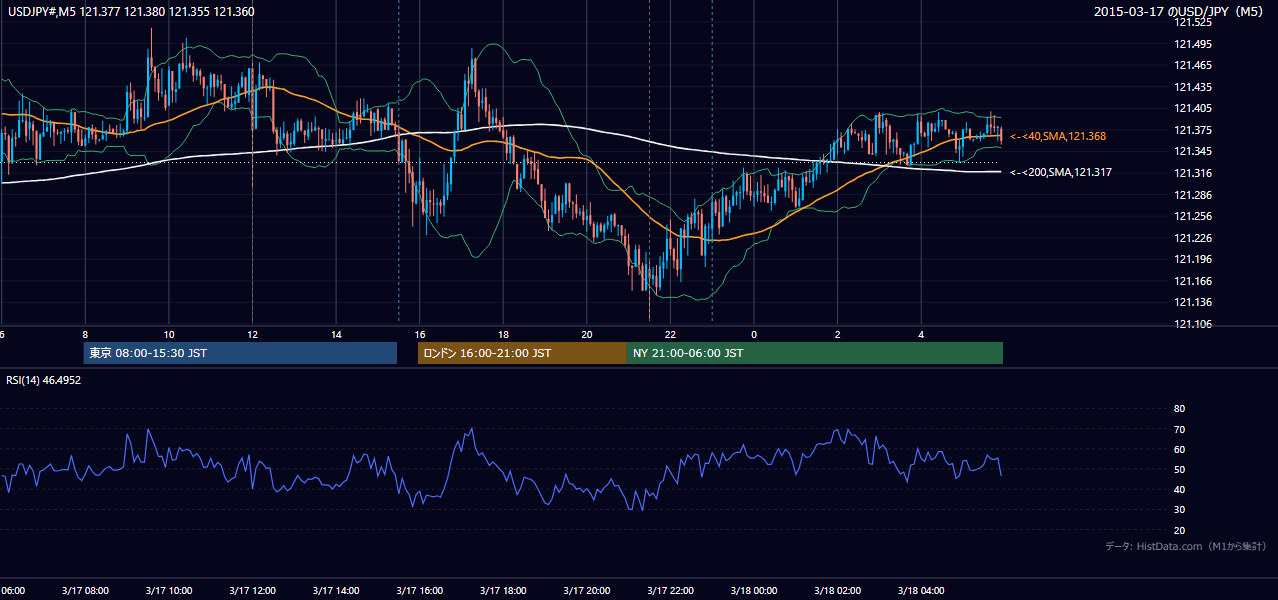This screenshot has width=1278, height=600.
Task: Click the RSI 20 level label
Action: coord(1179,530)
